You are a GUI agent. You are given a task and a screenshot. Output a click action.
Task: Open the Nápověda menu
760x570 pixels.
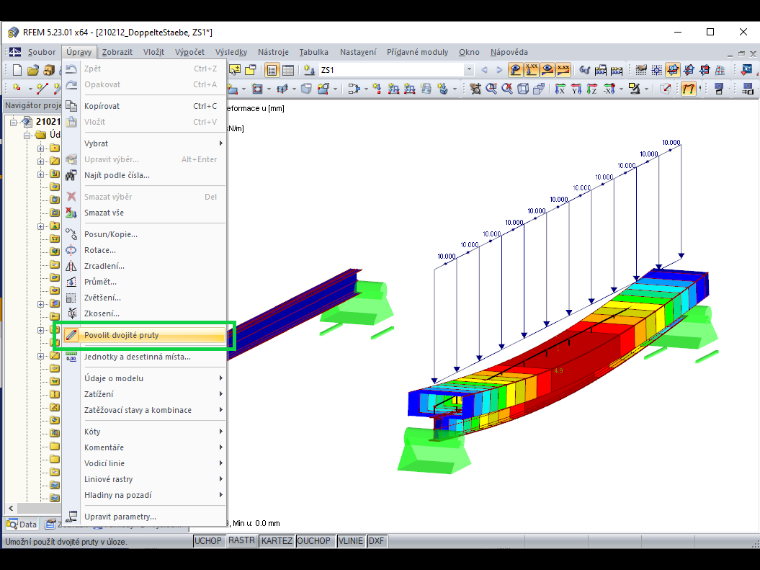click(509, 52)
